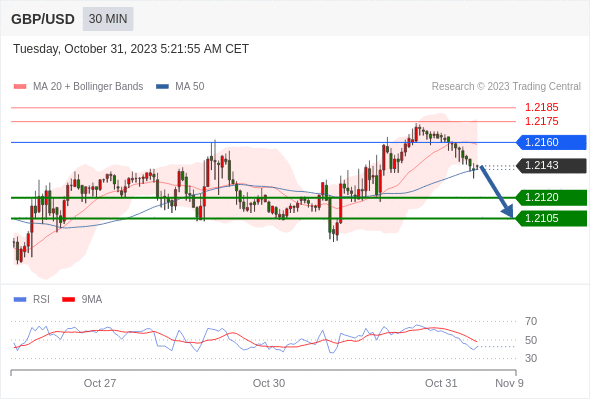
Task: Select the green 1.2120 support price tag
Action: click(x=551, y=197)
